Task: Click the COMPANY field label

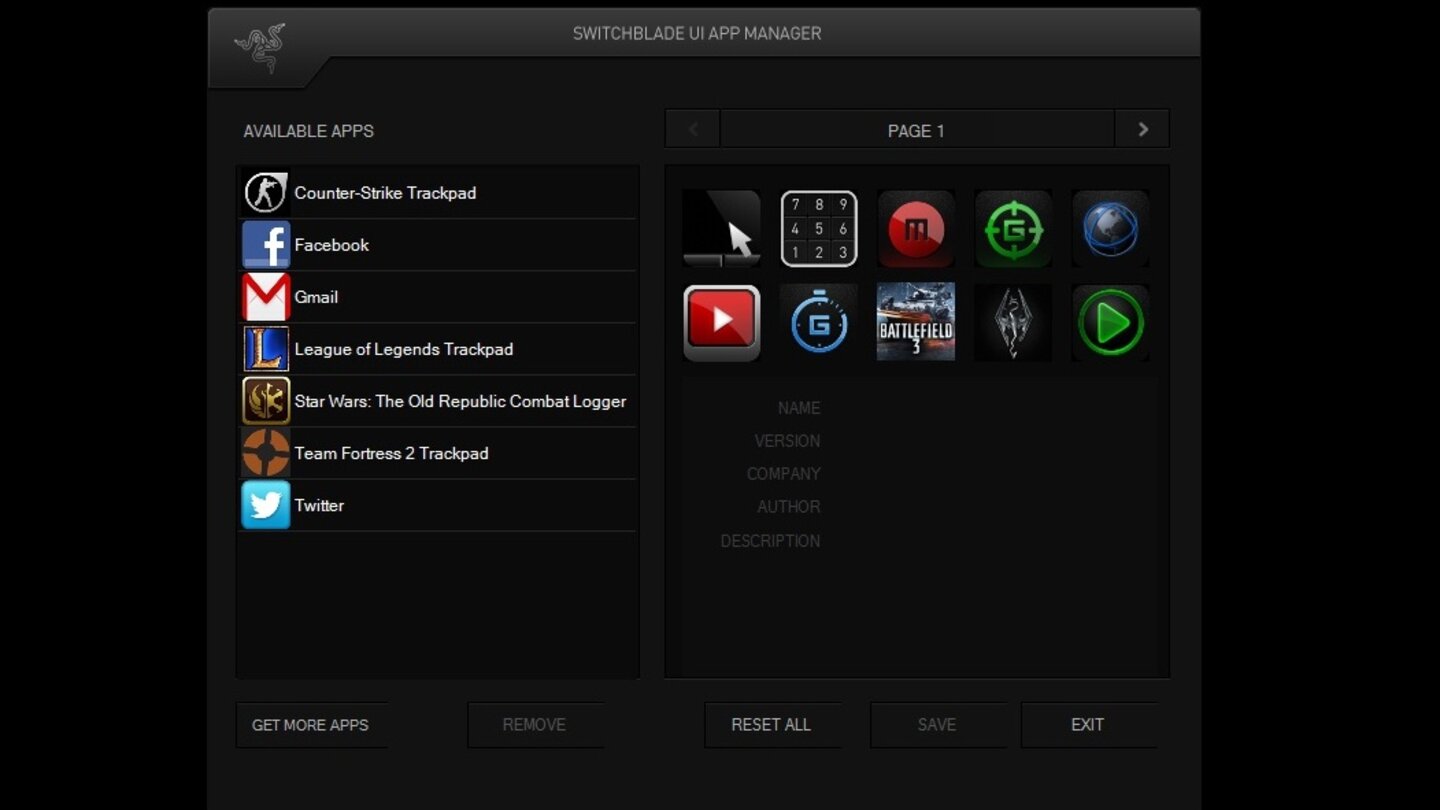Action: point(784,474)
